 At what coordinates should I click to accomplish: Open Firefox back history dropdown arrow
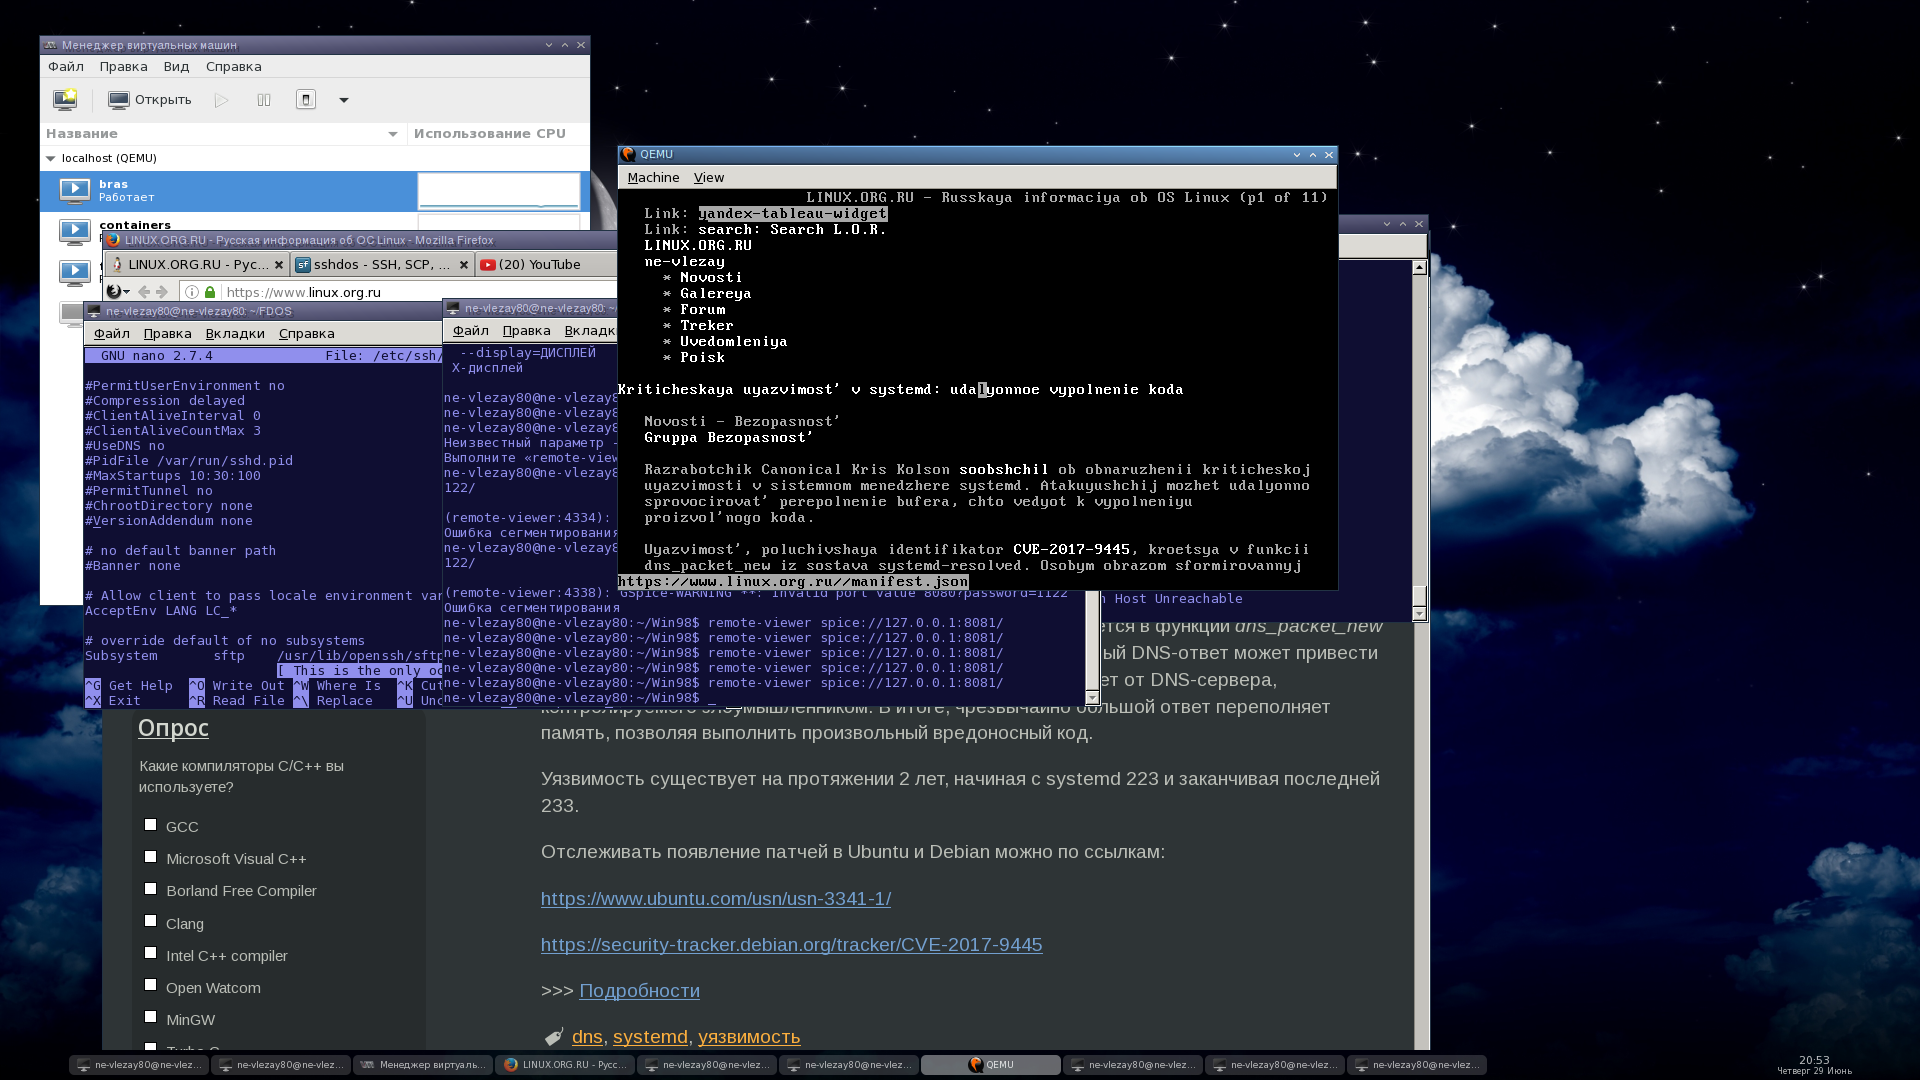click(x=127, y=292)
